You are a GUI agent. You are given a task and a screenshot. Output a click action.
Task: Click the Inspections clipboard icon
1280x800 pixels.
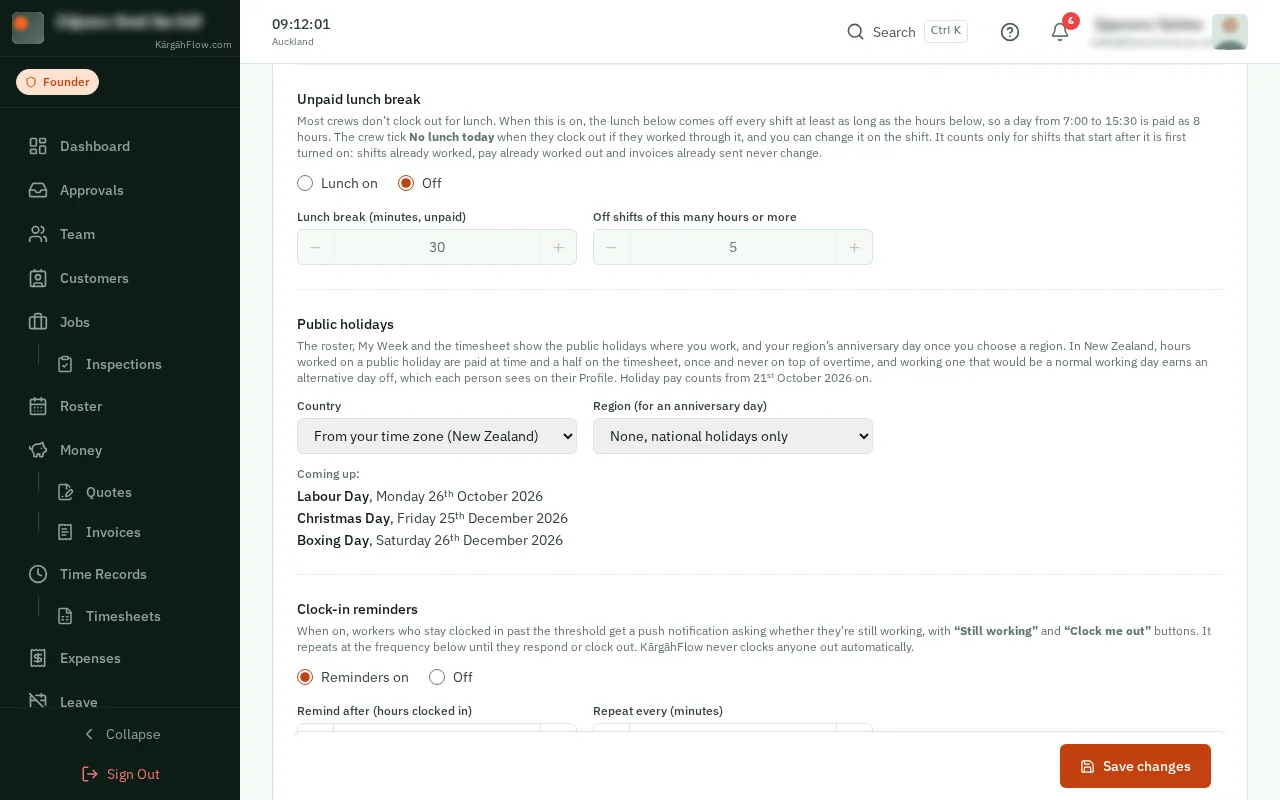click(65, 364)
